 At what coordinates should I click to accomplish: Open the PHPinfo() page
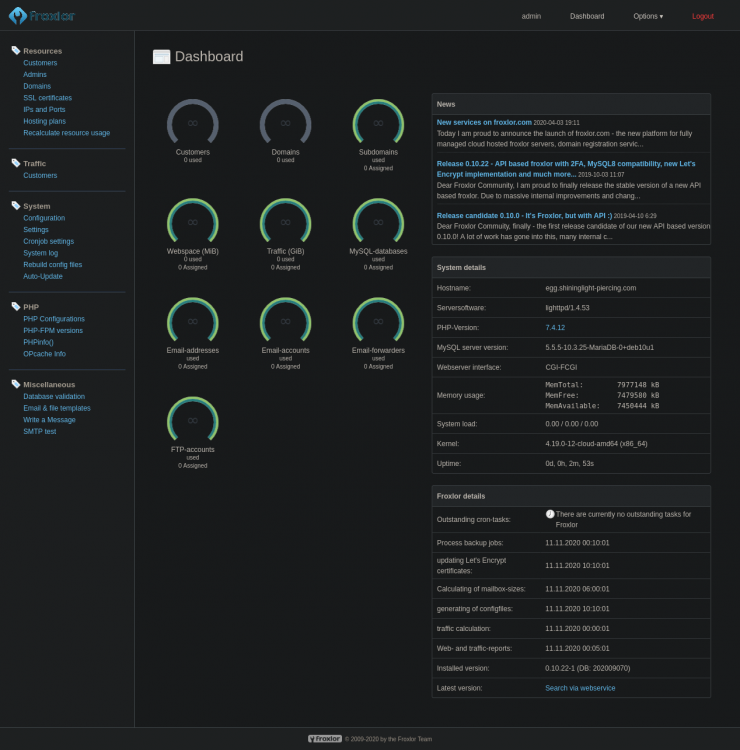pos(39,342)
